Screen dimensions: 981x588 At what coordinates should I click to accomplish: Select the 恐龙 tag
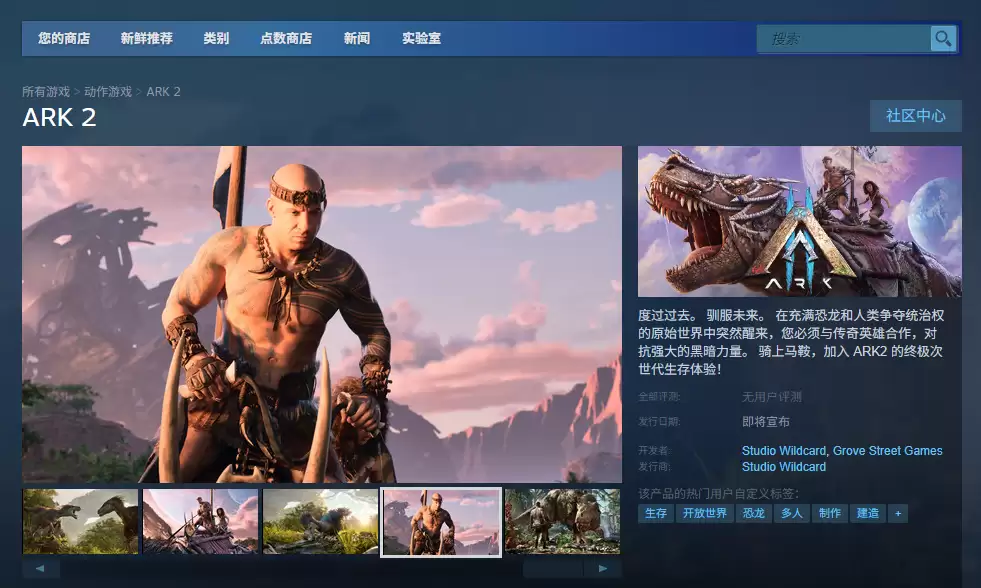coord(753,513)
